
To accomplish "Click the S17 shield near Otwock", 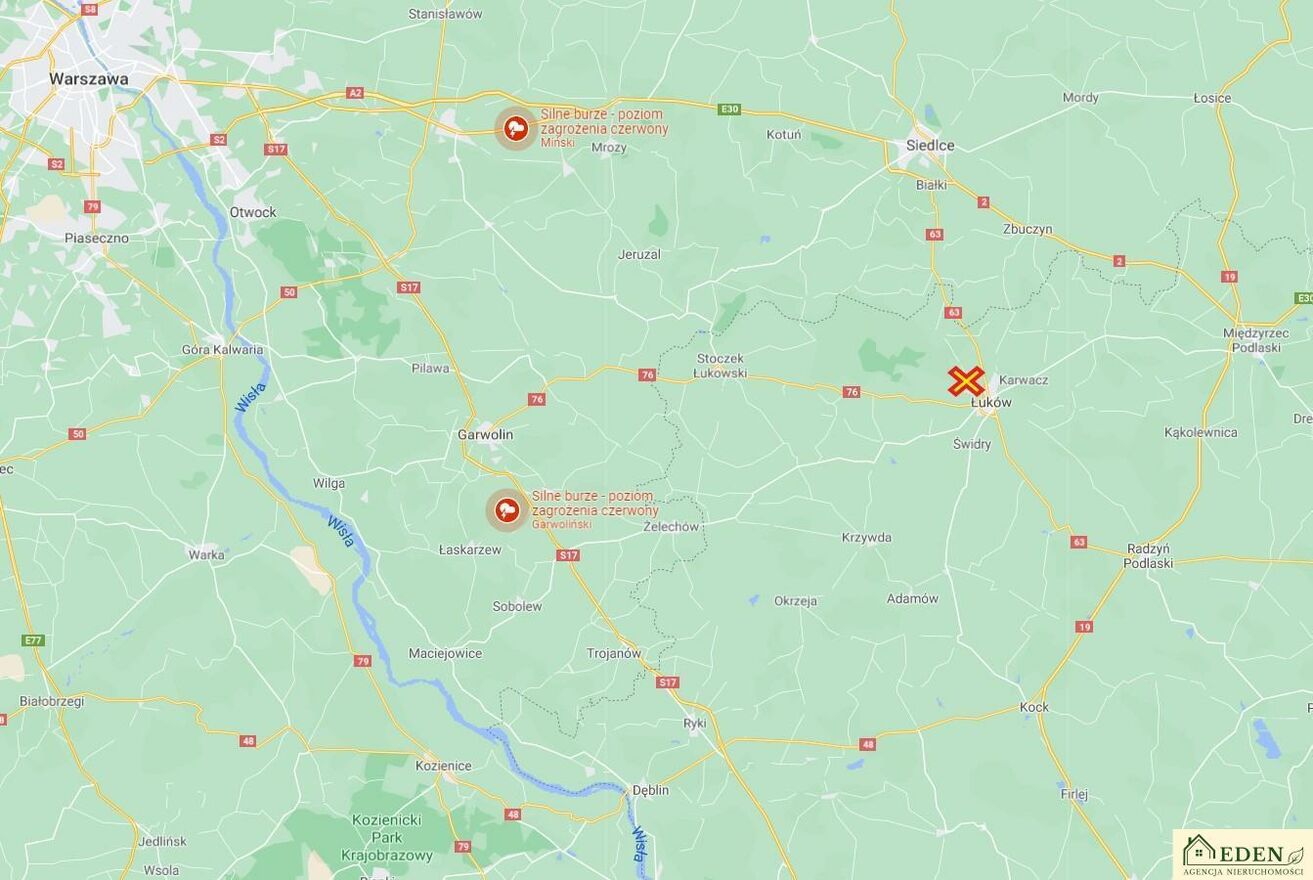I will coord(276,149).
